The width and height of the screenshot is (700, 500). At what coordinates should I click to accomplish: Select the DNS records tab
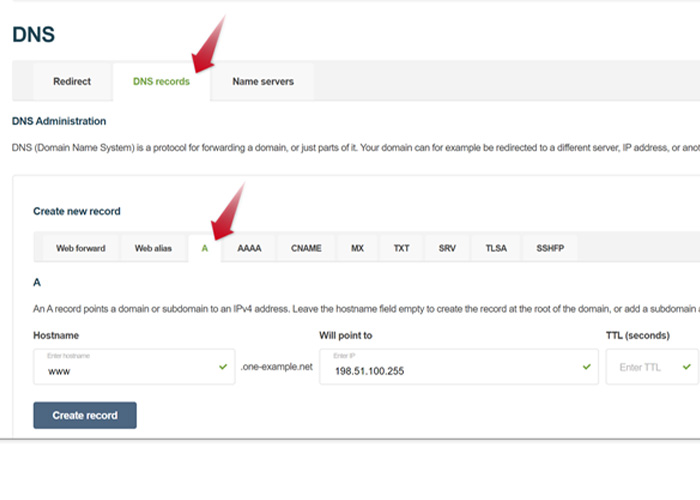(161, 82)
